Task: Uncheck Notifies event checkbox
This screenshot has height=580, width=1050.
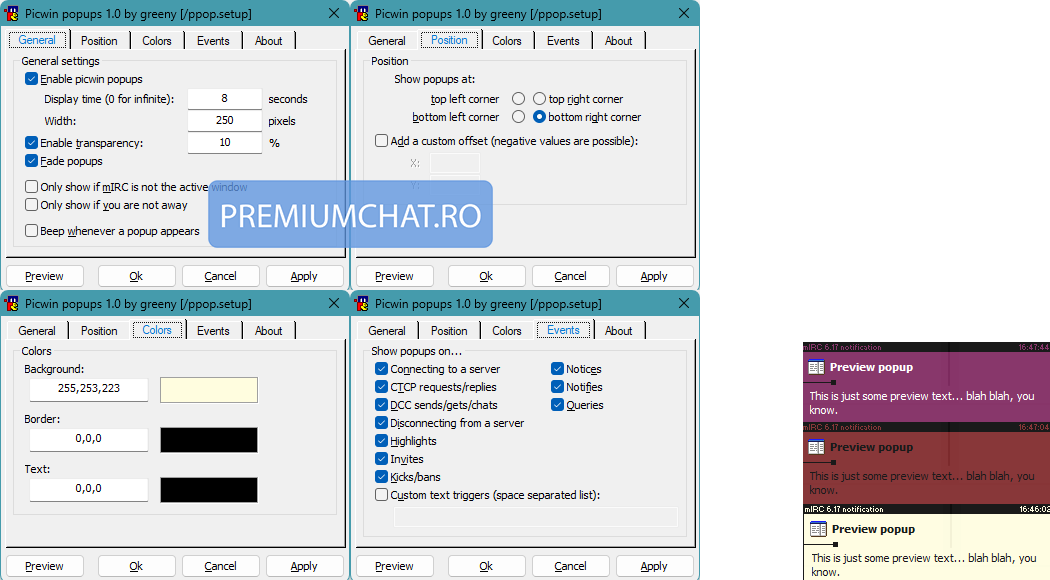Action: pos(557,387)
